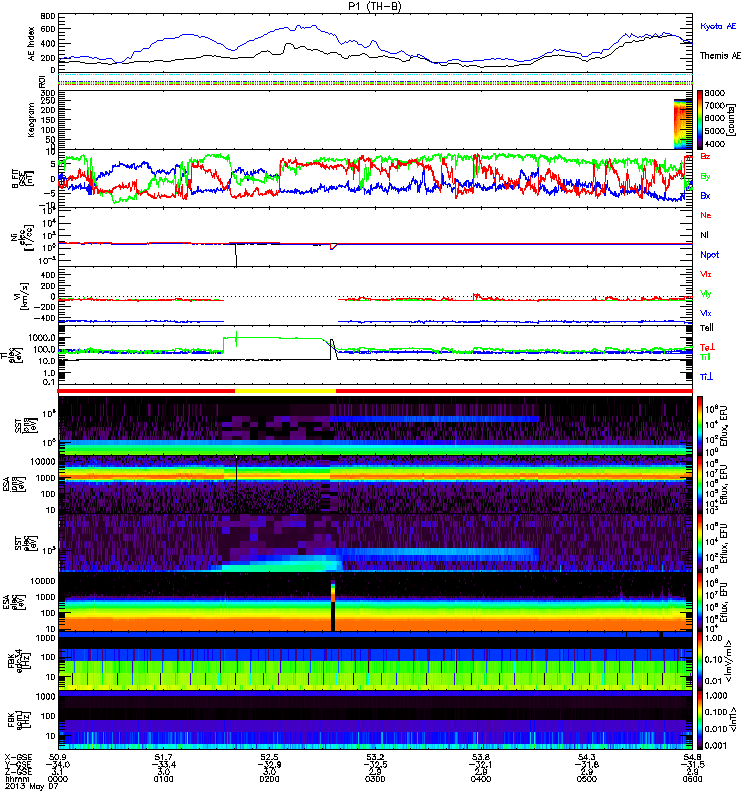This screenshot has width=750, height=800.
Task: Click the AE Index axis label
Action: (32, 43)
